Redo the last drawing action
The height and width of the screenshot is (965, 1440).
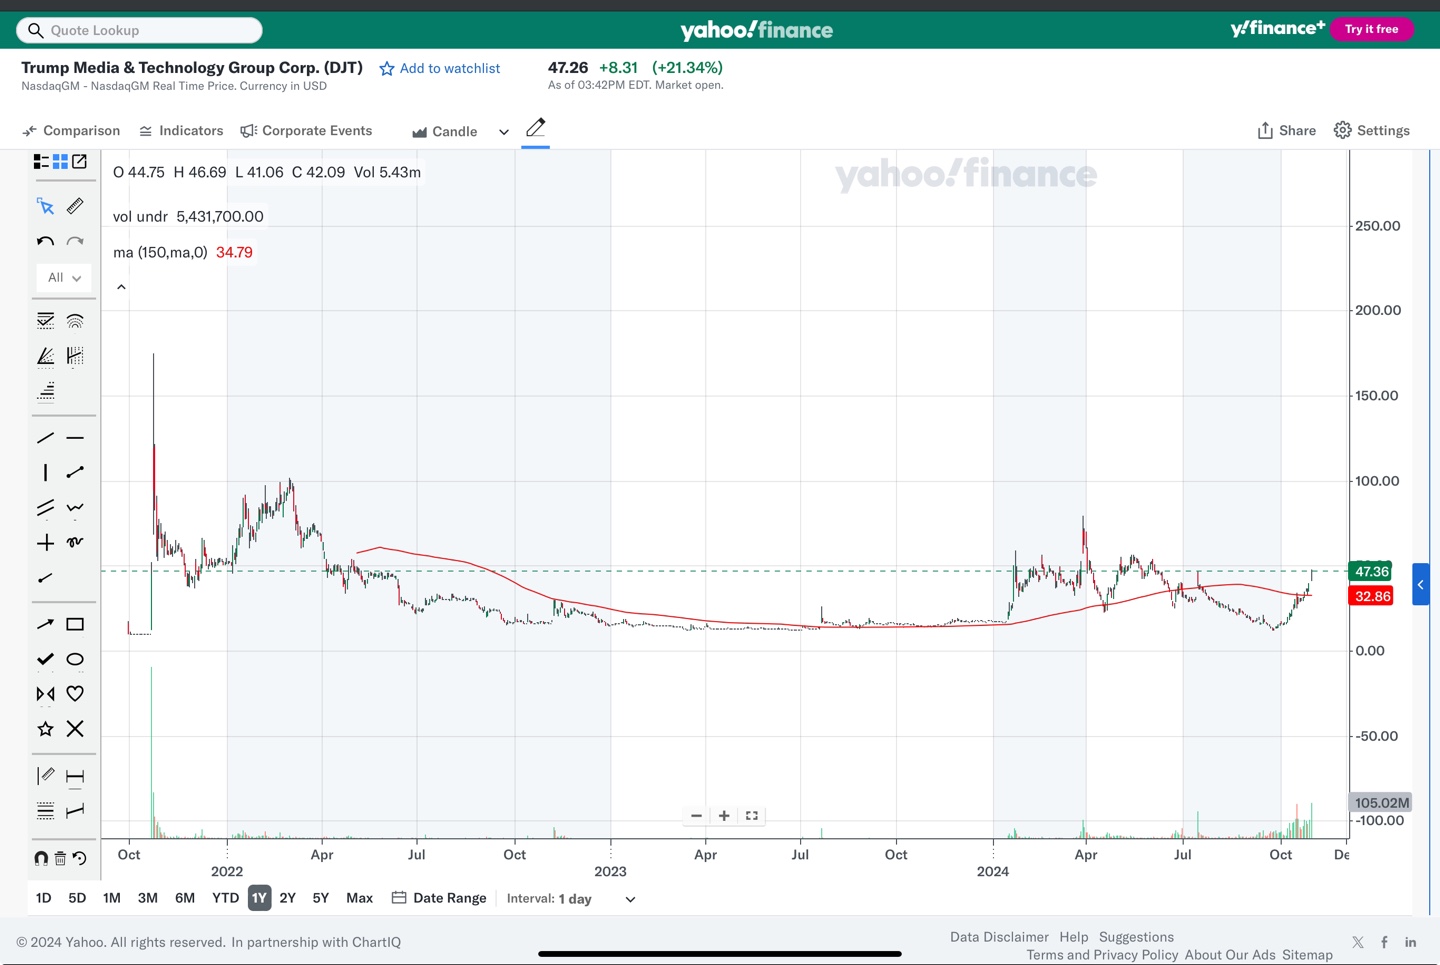[75, 241]
